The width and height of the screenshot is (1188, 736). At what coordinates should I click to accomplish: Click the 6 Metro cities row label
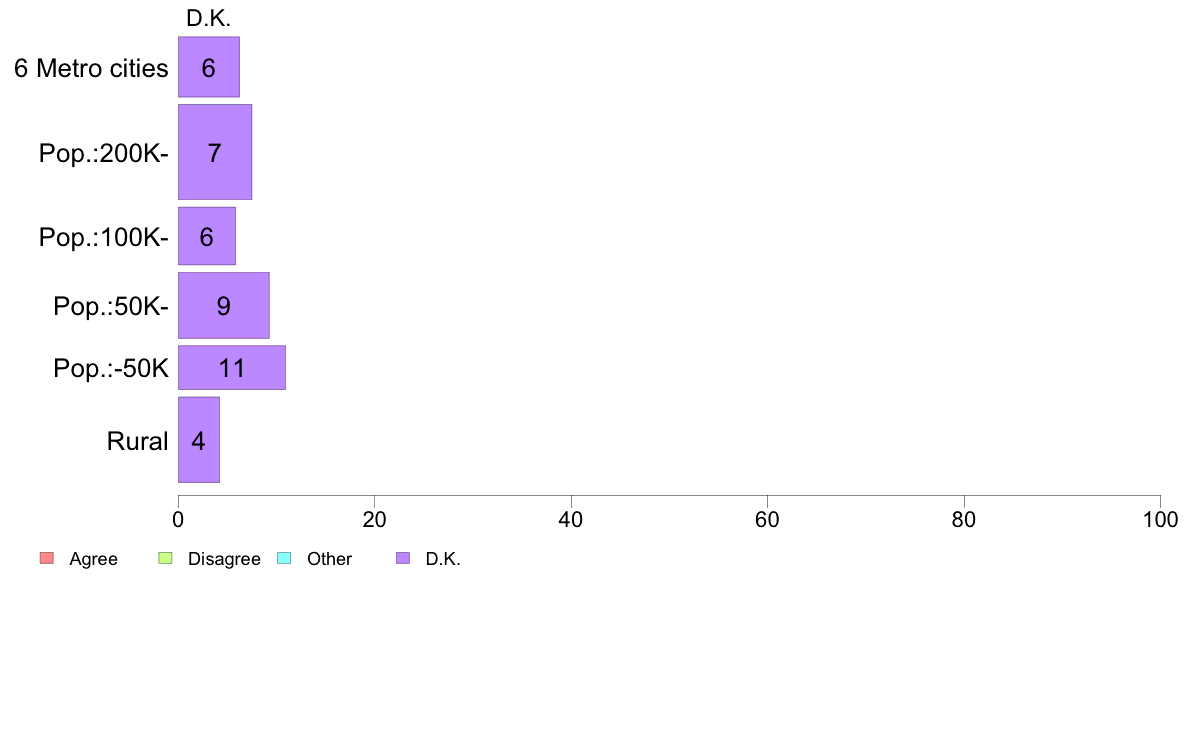tap(91, 68)
